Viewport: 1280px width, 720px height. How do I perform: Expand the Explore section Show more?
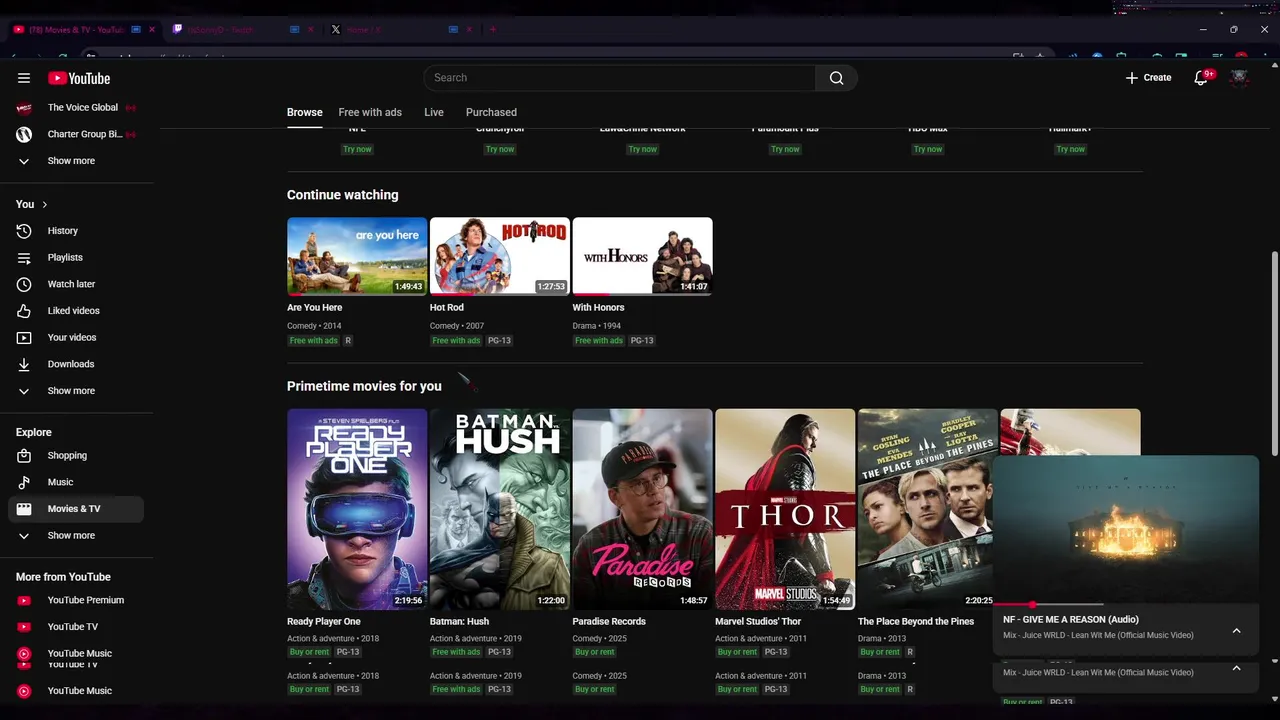click(71, 536)
